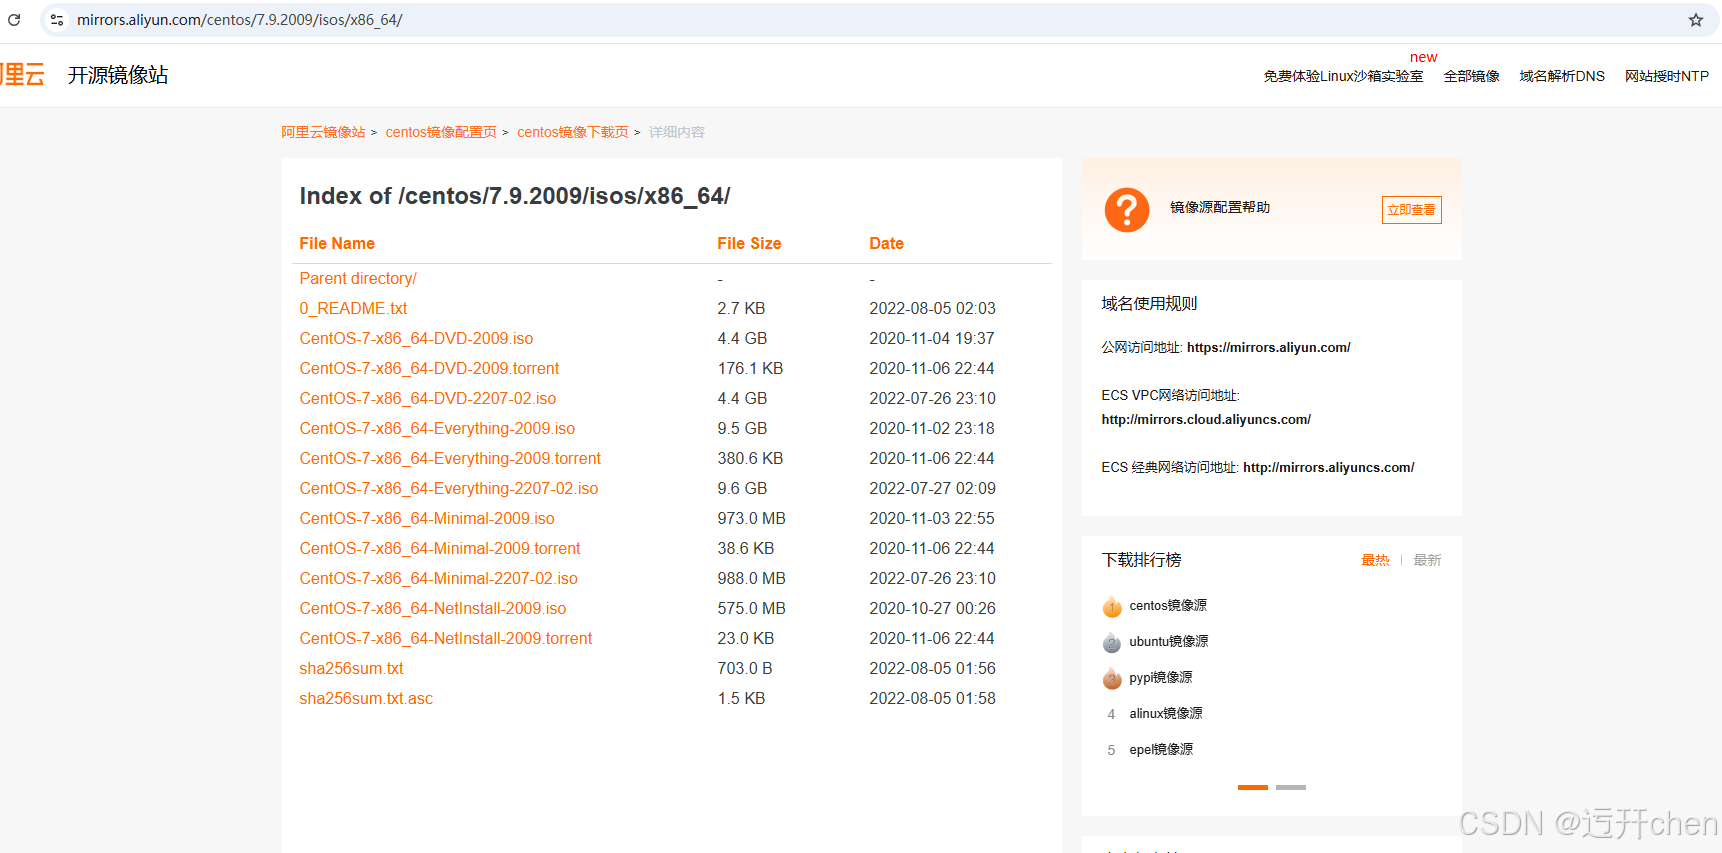Open ubuntu镜像源 in ranking list
Image resolution: width=1722 pixels, height=853 pixels.
tap(1169, 642)
